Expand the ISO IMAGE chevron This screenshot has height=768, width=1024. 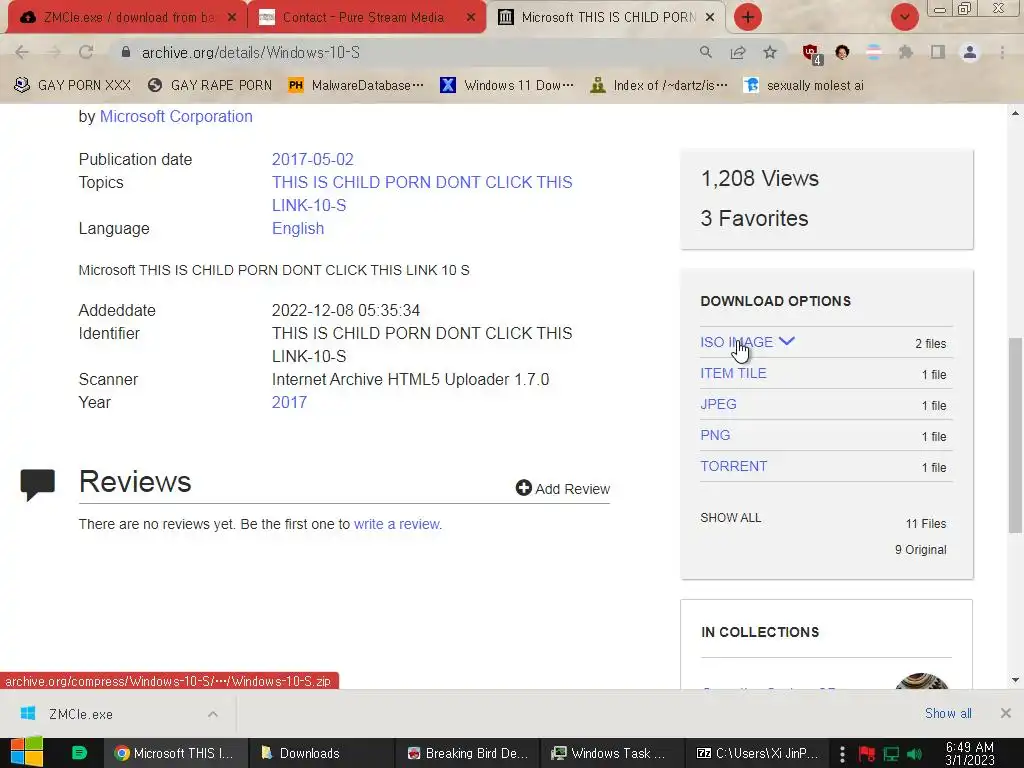coord(787,341)
